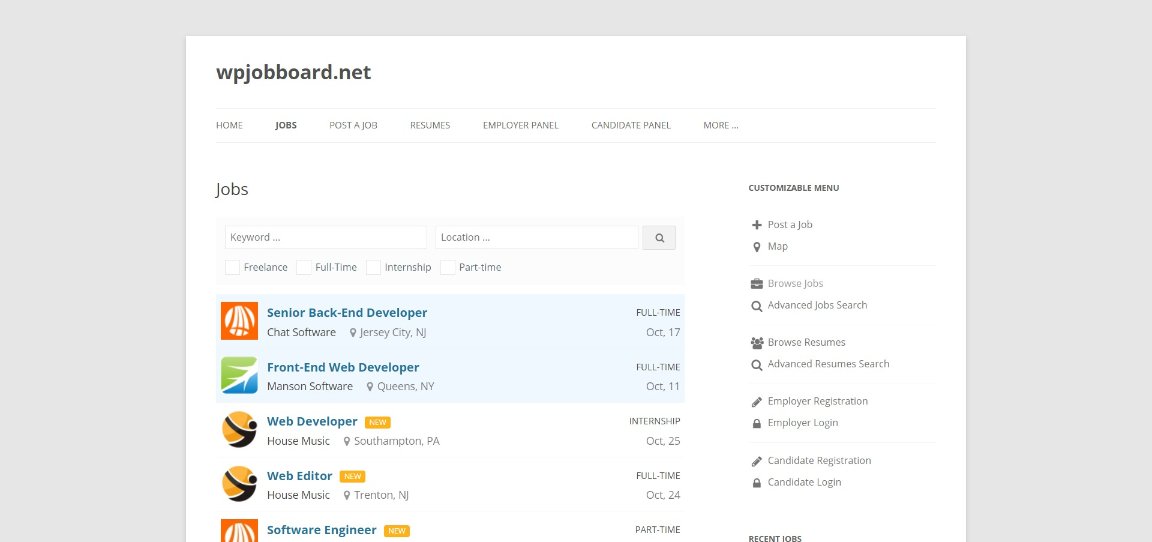Check the Freelance filter checkbox
The image size is (1152, 542).
232,267
